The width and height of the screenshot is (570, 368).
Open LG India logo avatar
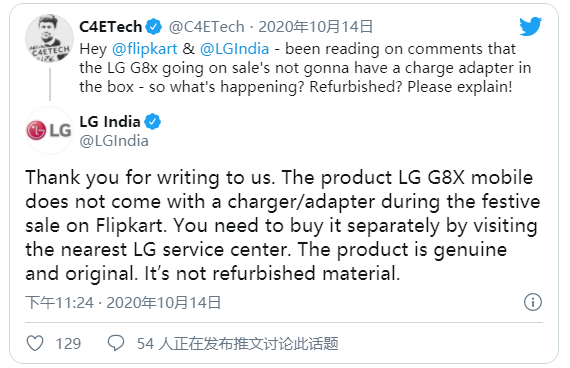click(x=49, y=130)
